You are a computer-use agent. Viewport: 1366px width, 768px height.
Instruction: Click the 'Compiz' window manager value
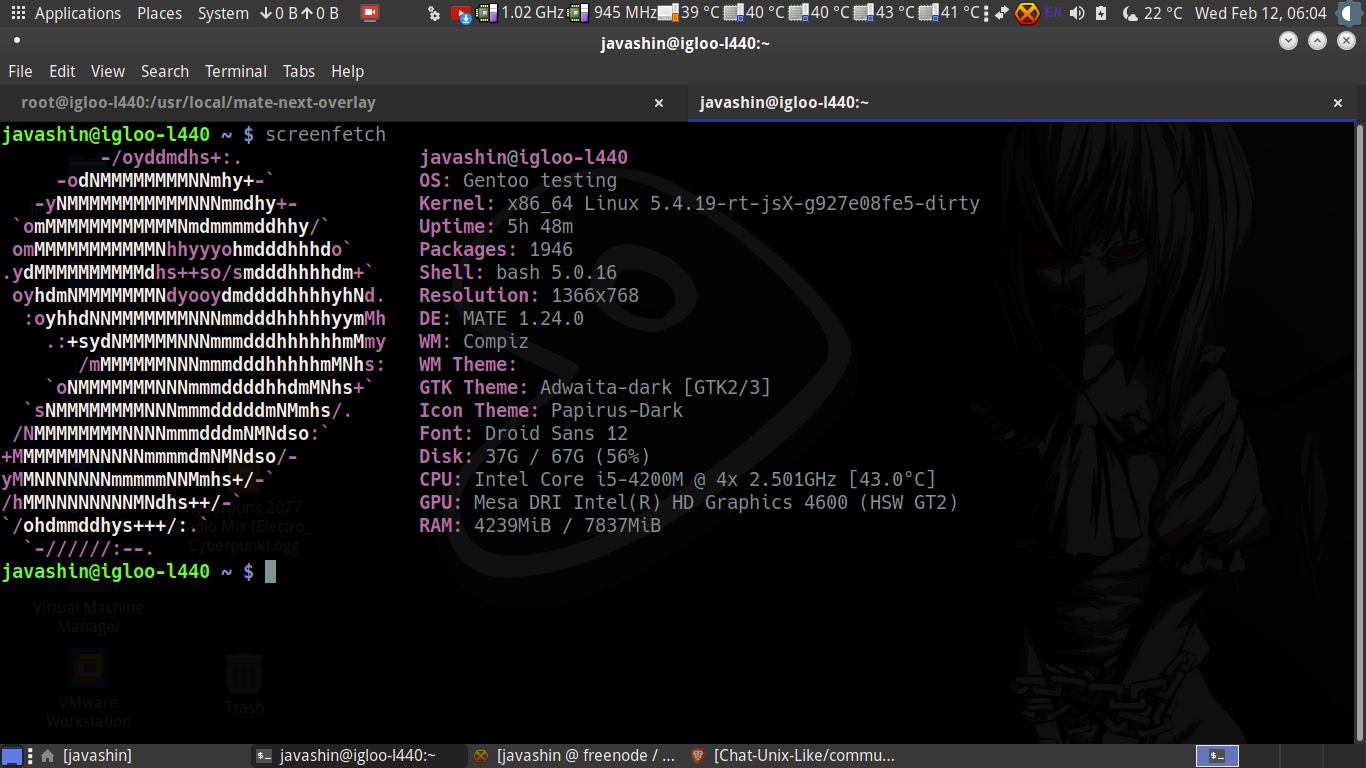tap(496, 341)
